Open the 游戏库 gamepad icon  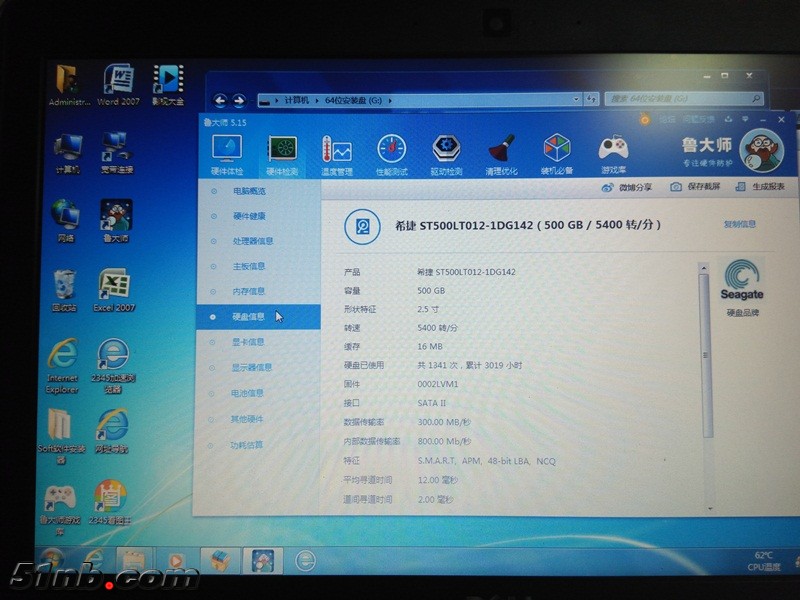[613, 154]
